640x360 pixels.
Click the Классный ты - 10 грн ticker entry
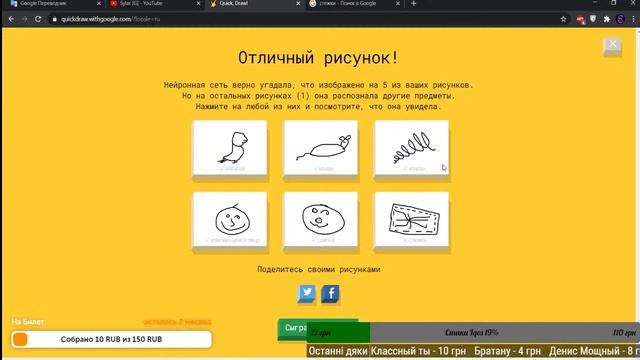tap(418, 351)
